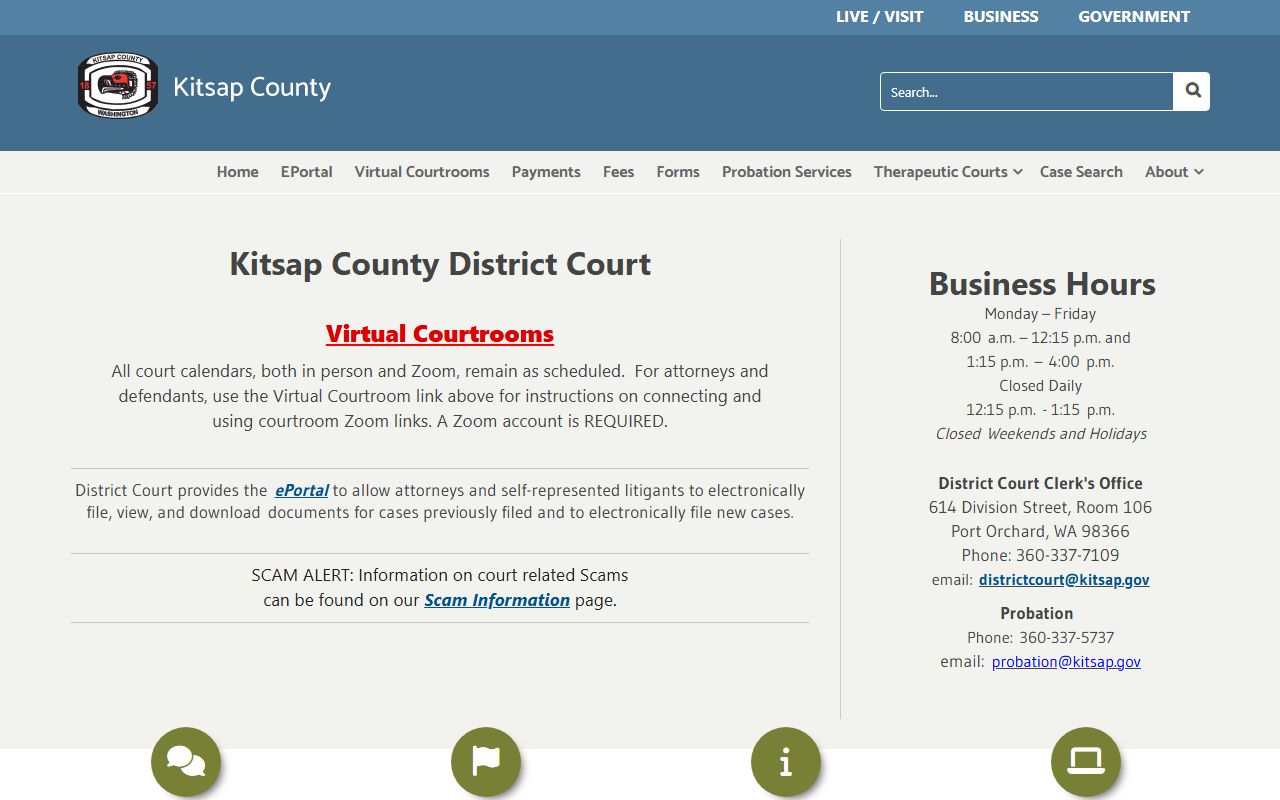
Task: Click the search magnifier button
Action: [x=1192, y=91]
